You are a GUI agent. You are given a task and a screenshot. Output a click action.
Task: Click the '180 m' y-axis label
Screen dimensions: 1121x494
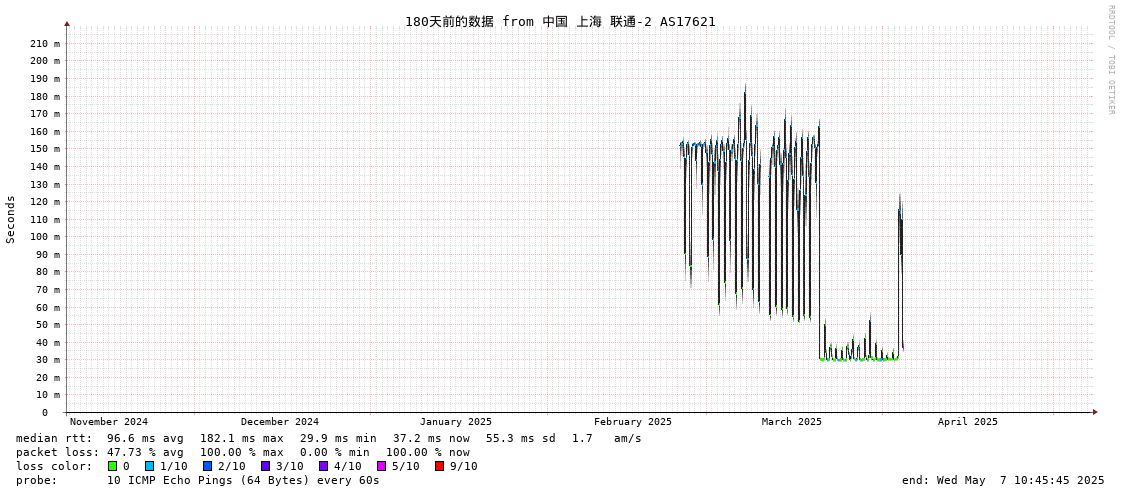click(x=45, y=97)
